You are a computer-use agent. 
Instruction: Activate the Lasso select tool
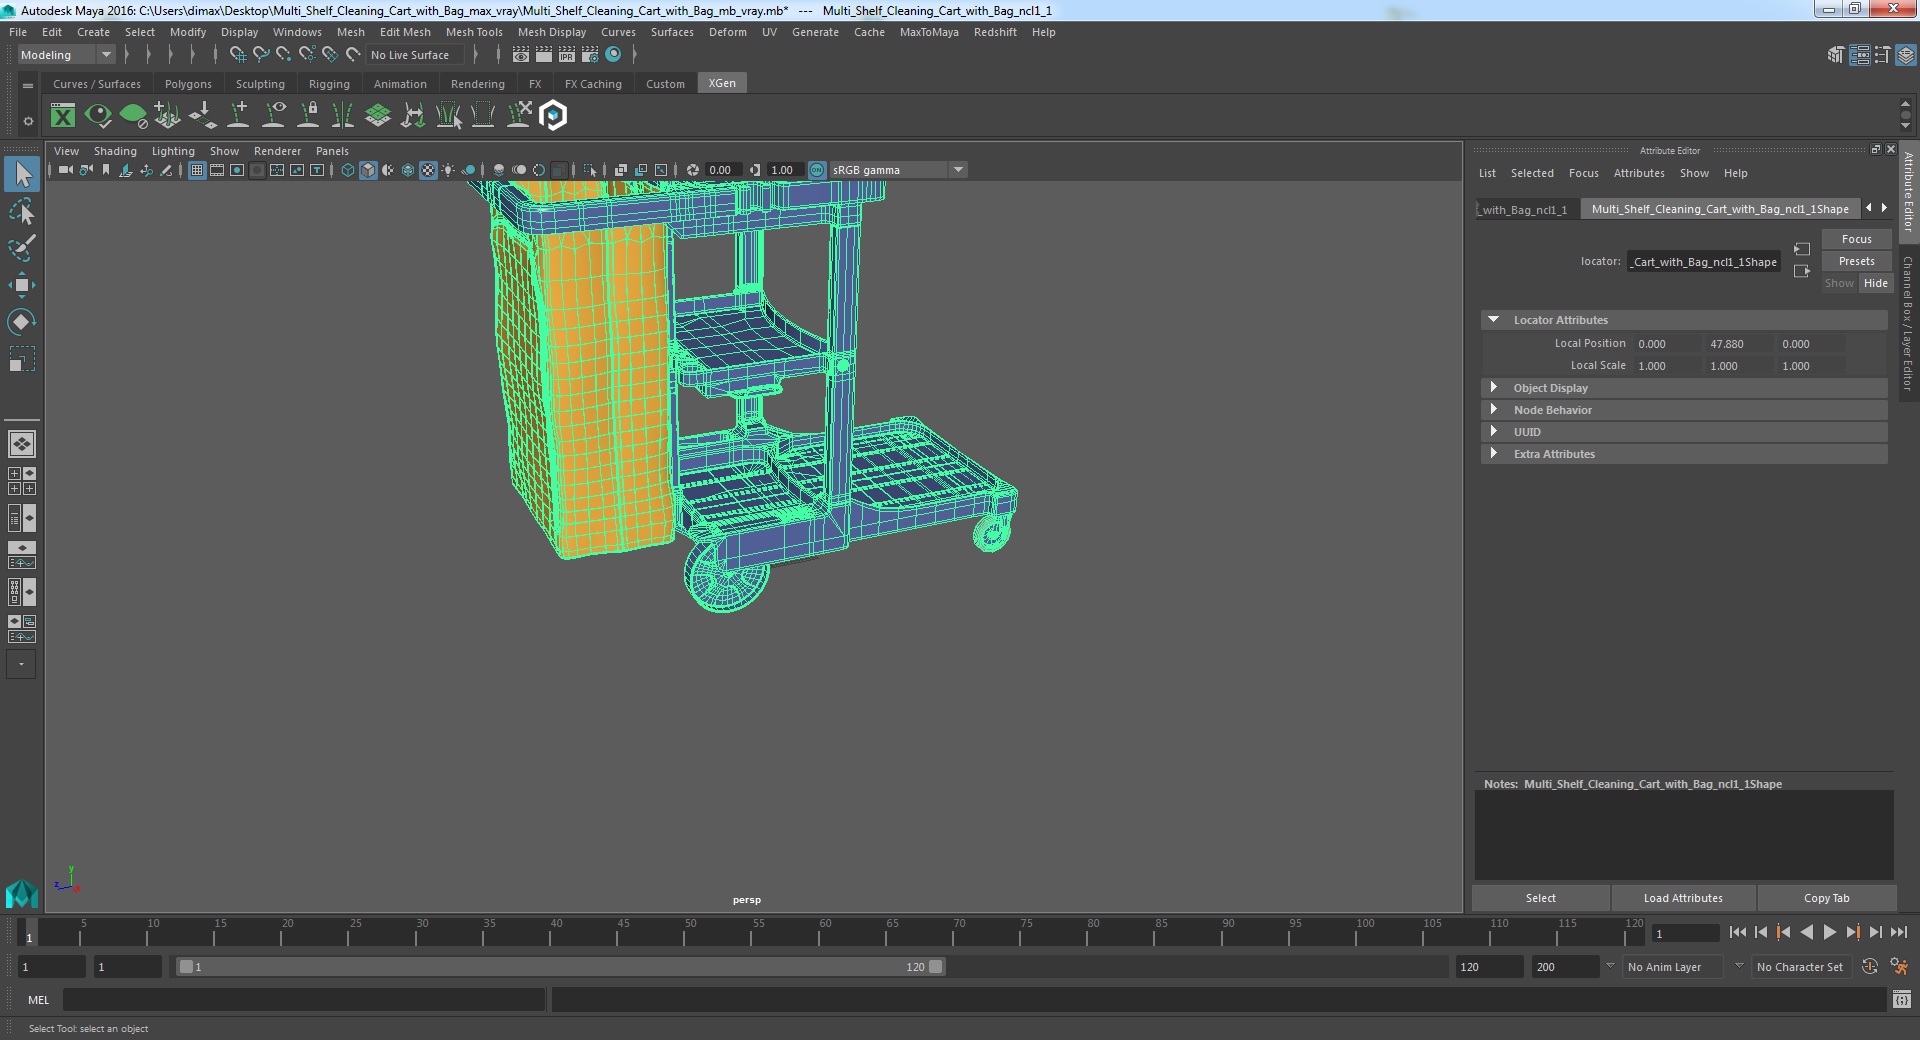[x=22, y=211]
